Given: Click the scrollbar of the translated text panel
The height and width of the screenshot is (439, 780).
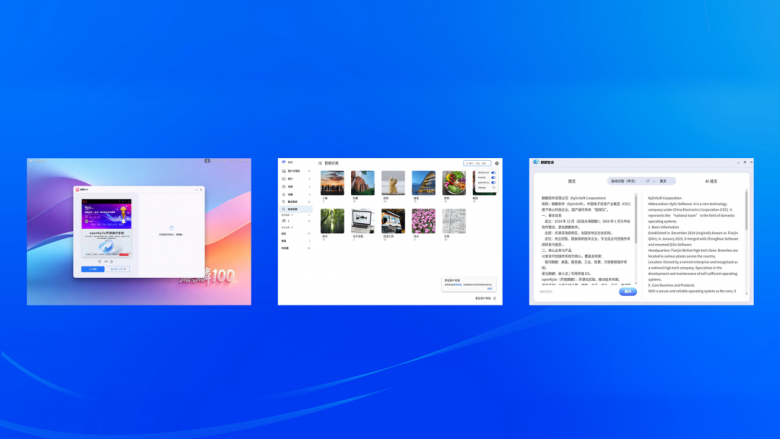Looking at the screenshot, I should (x=746, y=210).
